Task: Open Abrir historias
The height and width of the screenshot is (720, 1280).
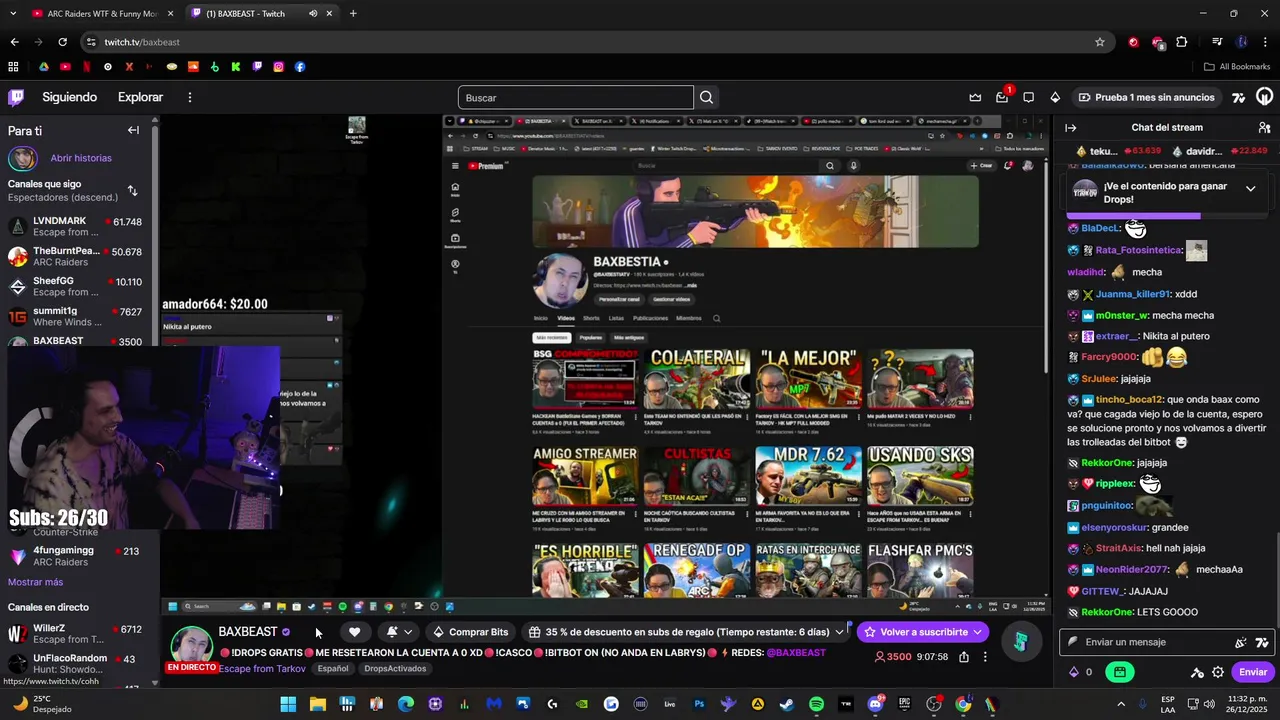Action: click(81, 158)
